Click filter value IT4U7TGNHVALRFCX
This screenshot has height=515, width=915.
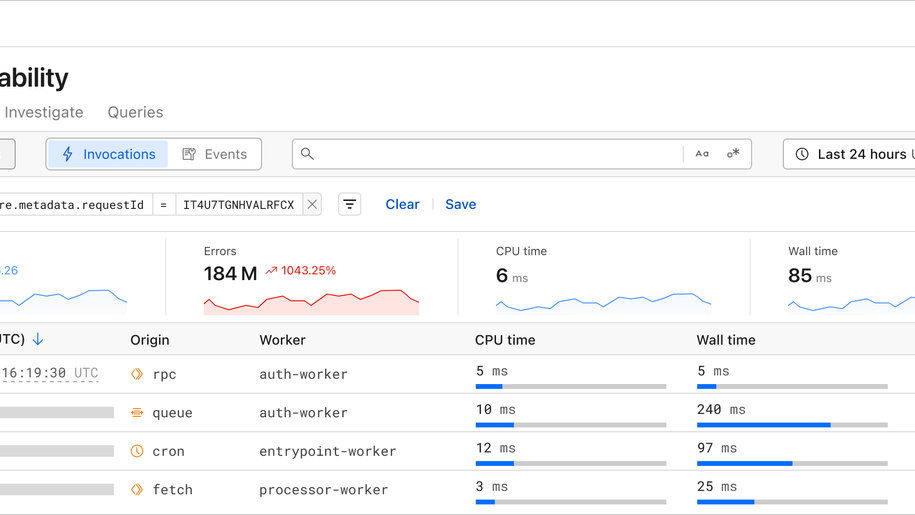pyautogui.click(x=239, y=205)
